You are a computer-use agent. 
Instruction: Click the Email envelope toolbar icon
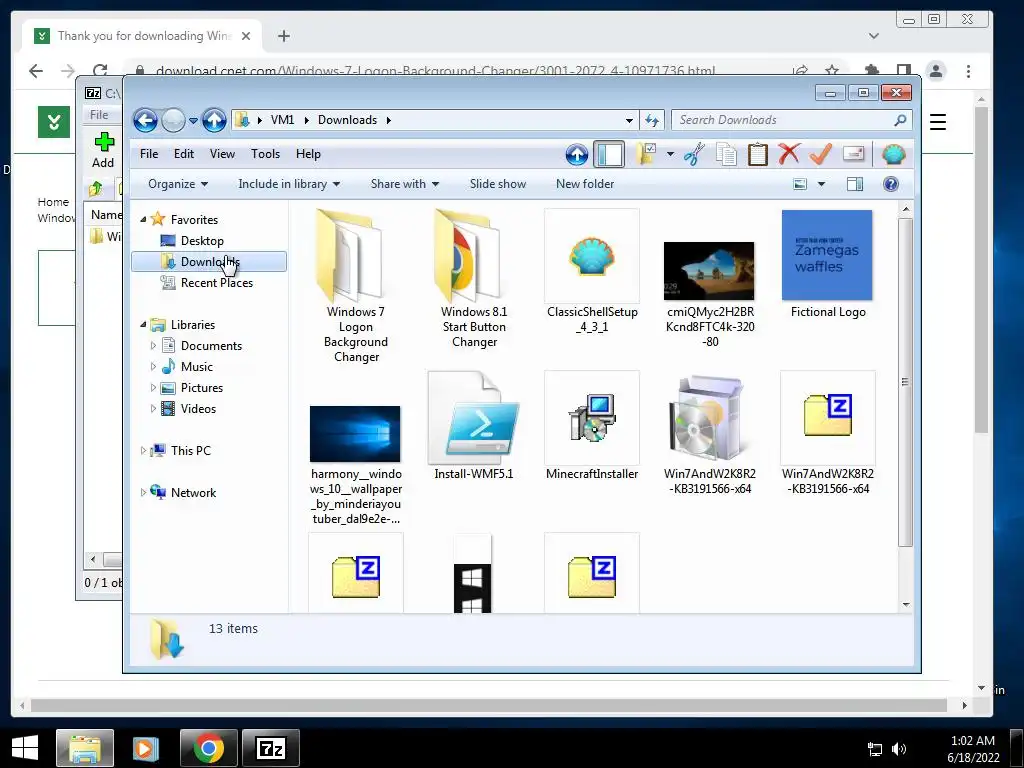pyautogui.click(x=854, y=153)
